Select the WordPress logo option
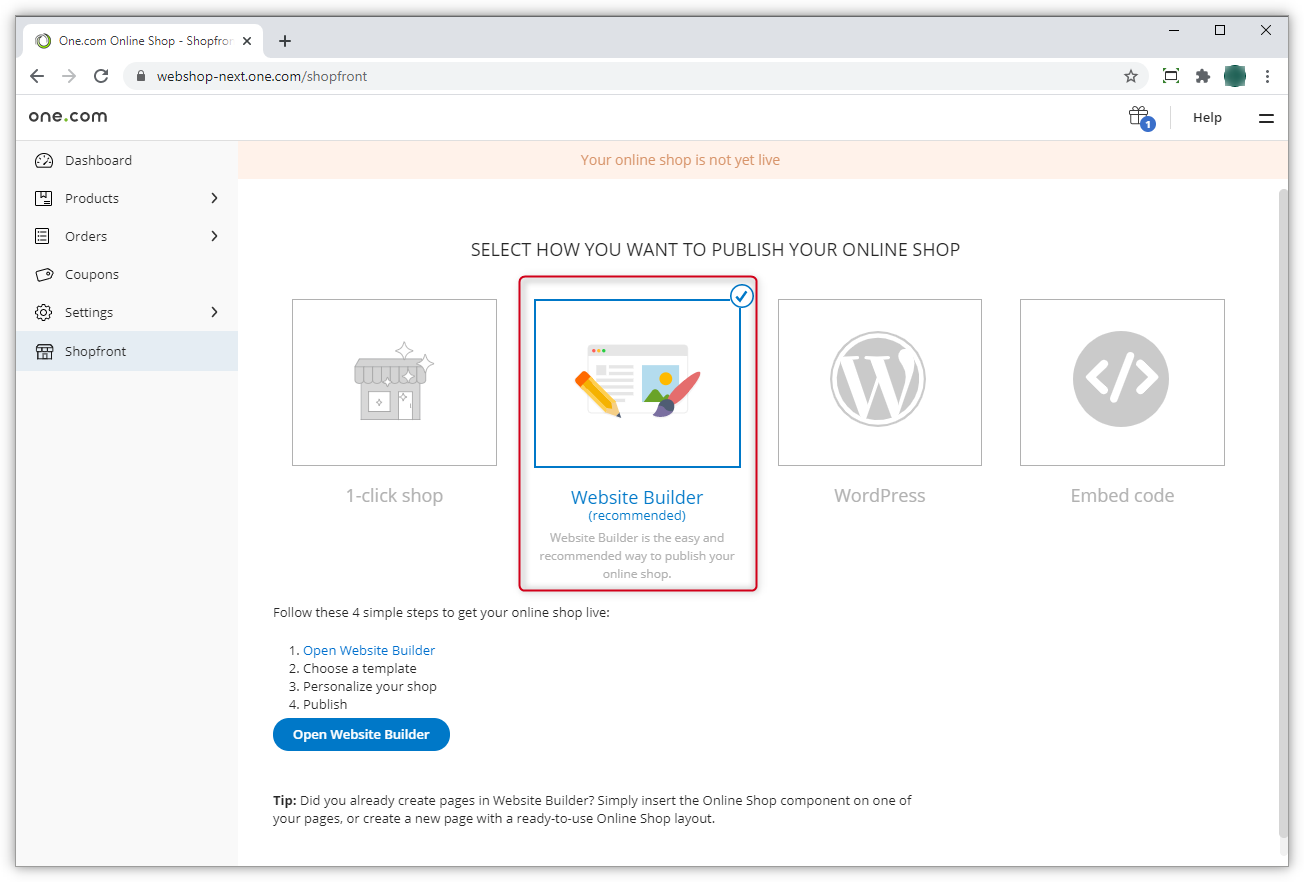The image size is (1304, 882). 880,382
